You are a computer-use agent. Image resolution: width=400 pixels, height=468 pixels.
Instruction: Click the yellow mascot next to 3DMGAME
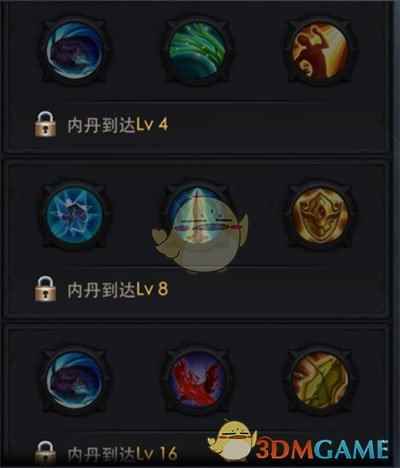[x=232, y=440]
